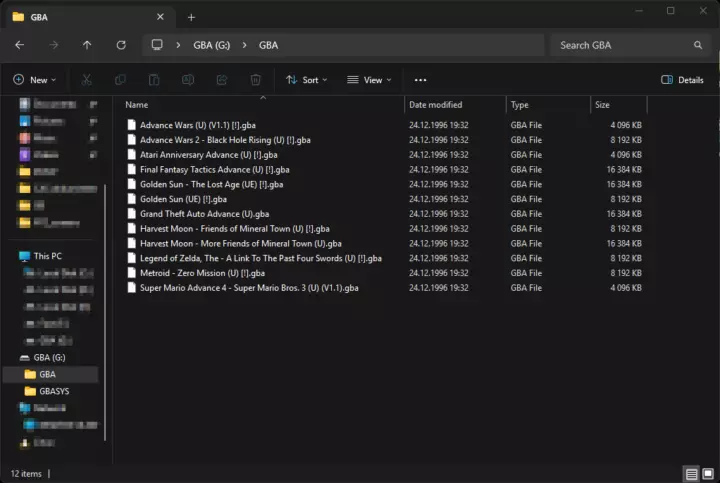Click the Rename icon in toolbar

[x=188, y=80]
